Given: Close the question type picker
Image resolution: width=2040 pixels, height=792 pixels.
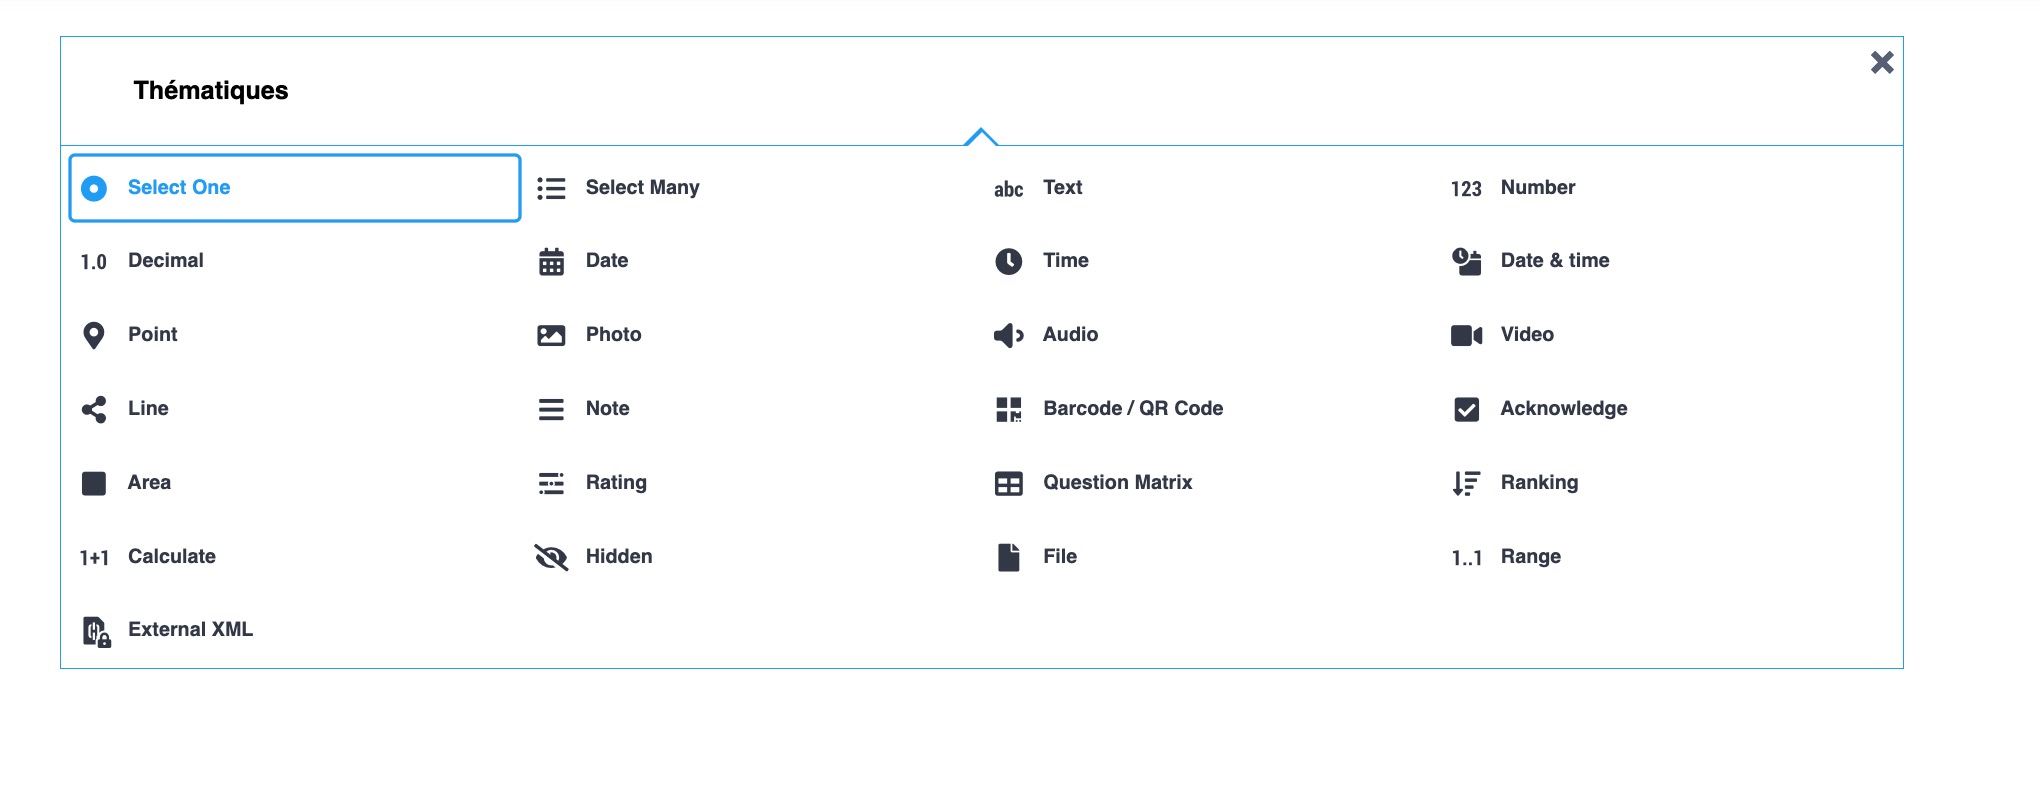Looking at the screenshot, I should coord(1882,63).
